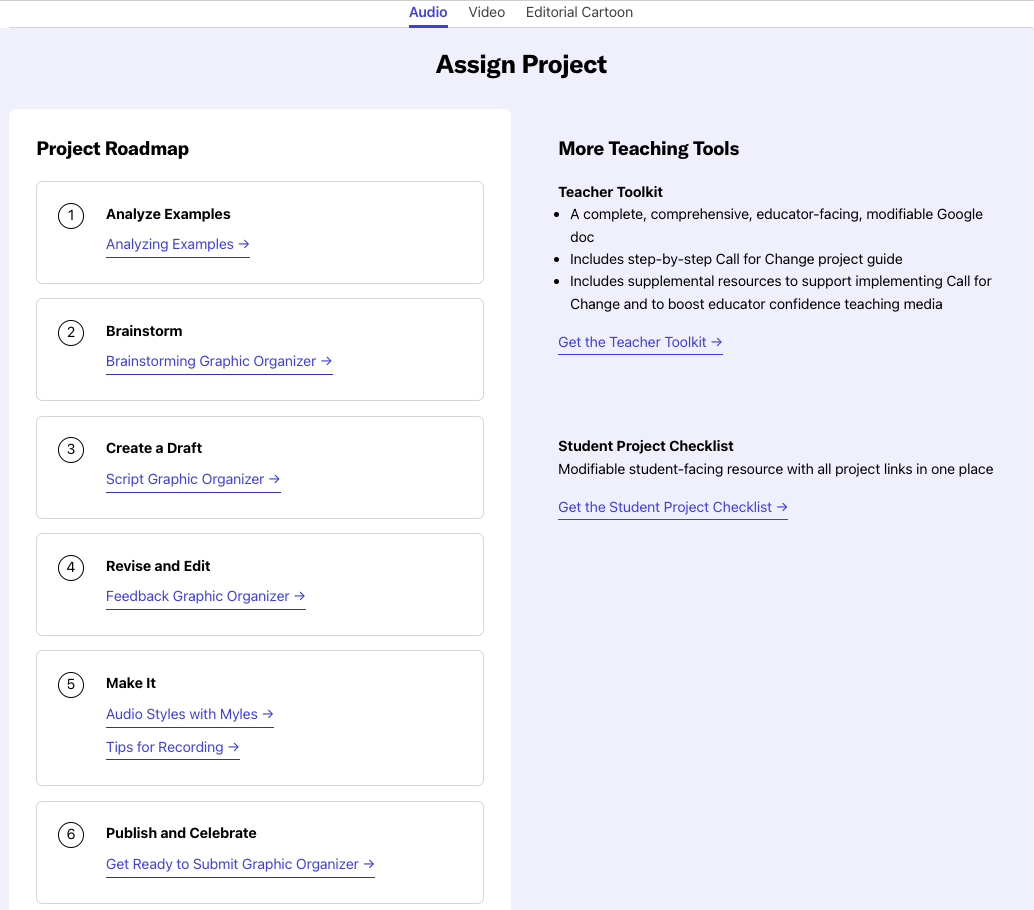Switch to the Video tab

[x=487, y=12]
